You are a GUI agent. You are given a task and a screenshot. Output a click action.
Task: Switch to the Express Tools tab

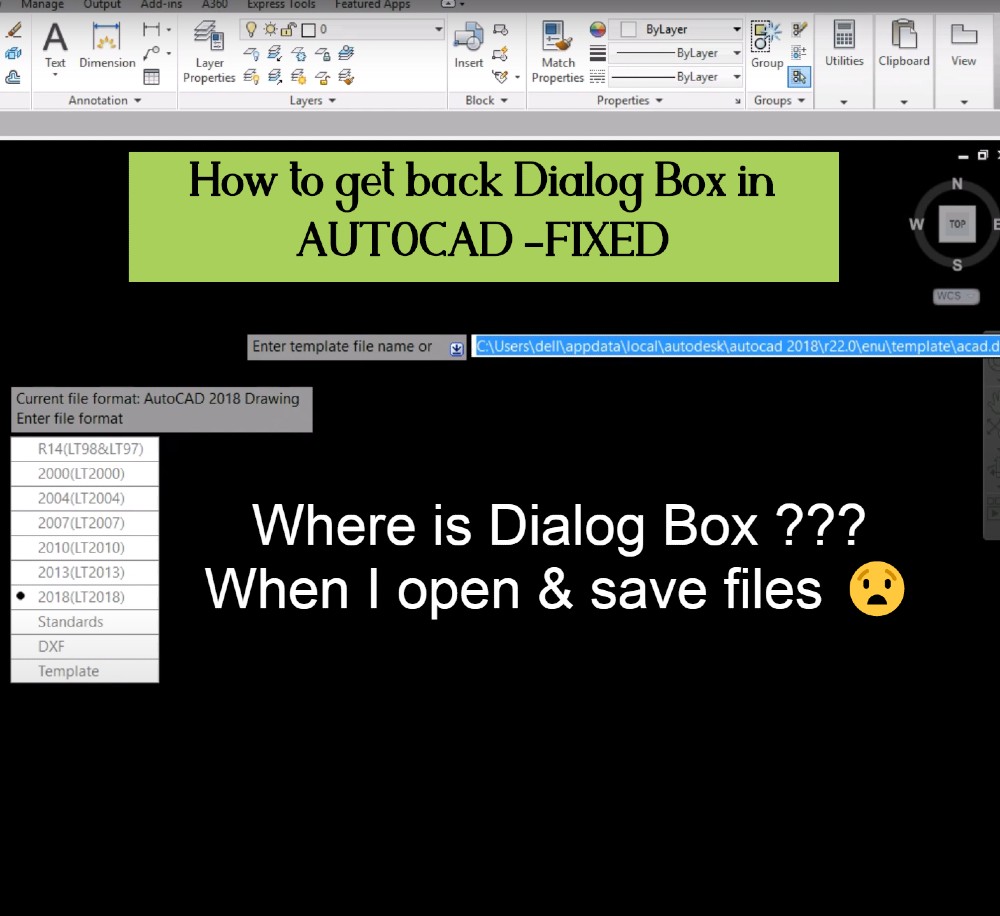(x=279, y=4)
